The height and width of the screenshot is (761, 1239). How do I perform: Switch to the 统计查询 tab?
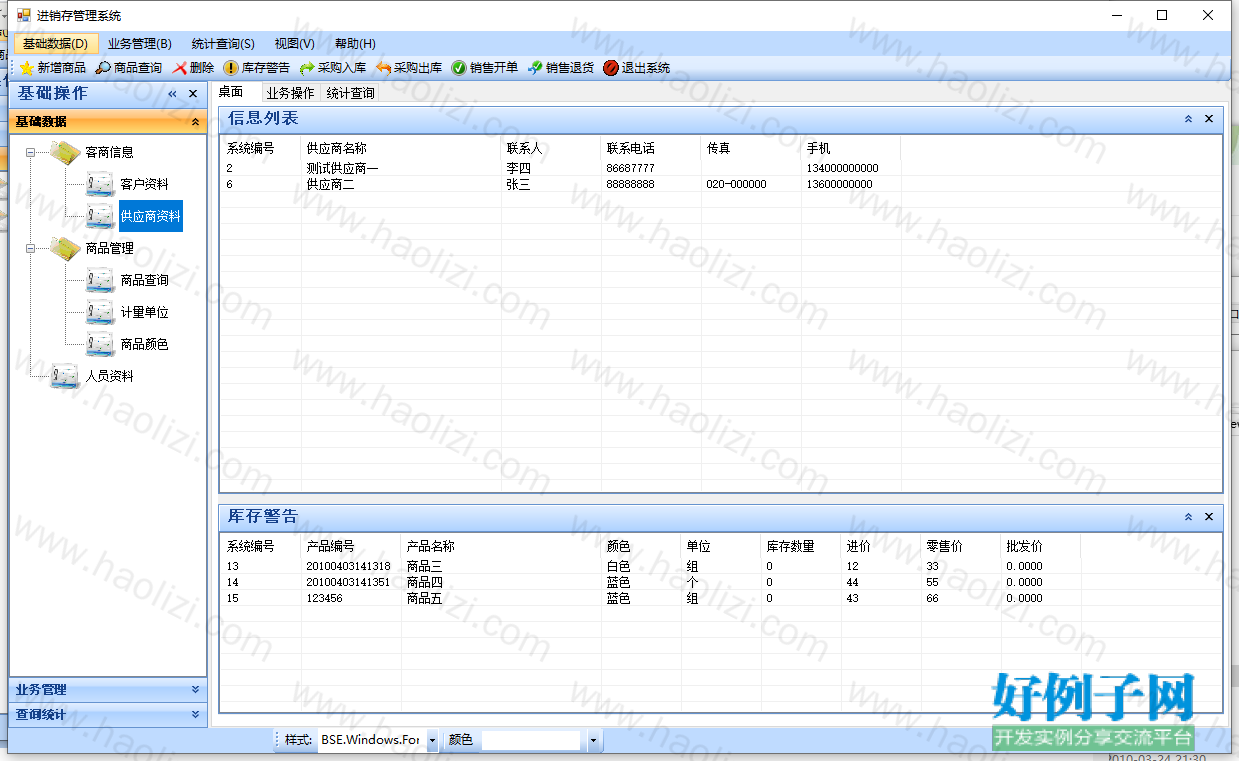(x=351, y=93)
